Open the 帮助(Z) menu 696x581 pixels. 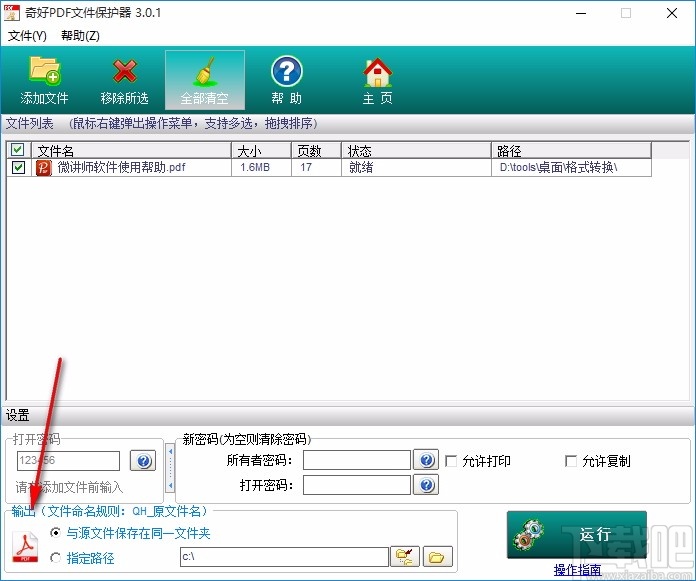(x=80, y=36)
